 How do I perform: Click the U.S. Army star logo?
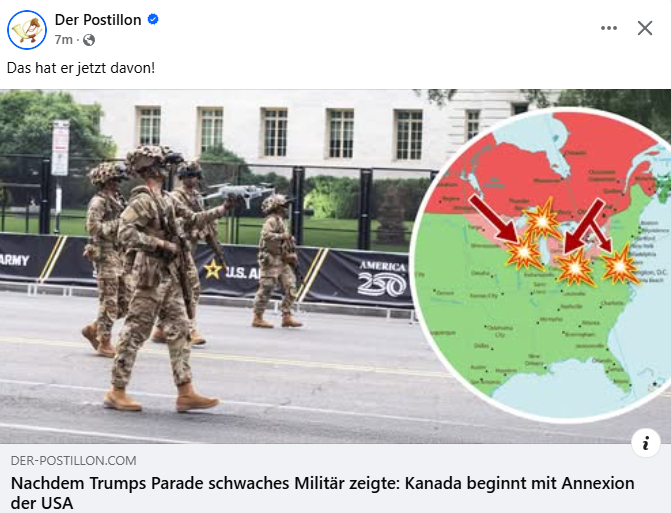[x=213, y=270]
